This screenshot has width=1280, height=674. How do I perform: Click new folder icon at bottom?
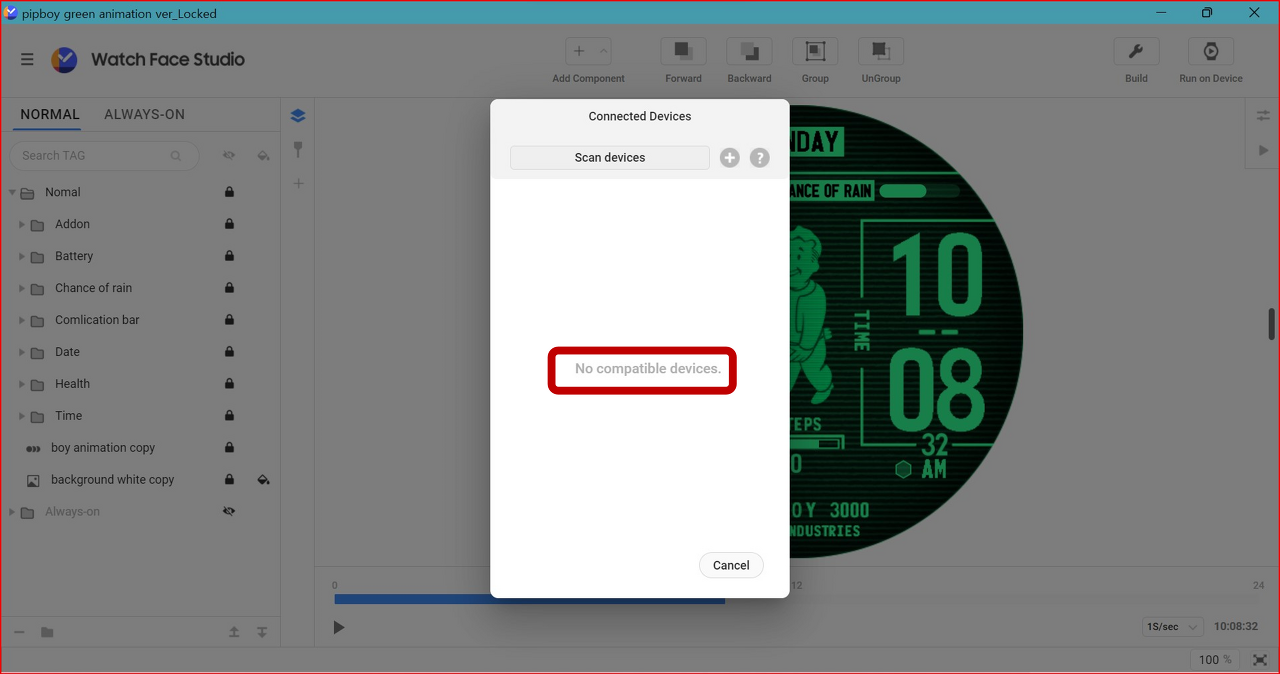coord(47,632)
